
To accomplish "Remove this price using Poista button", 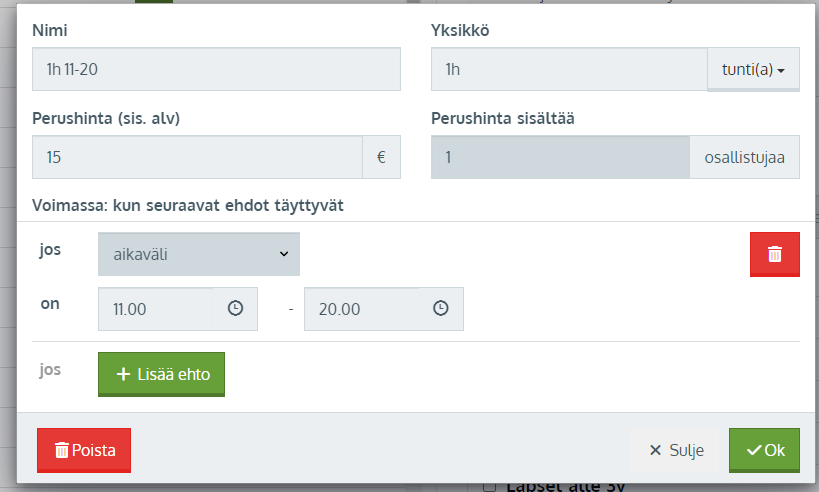I will pos(84,450).
